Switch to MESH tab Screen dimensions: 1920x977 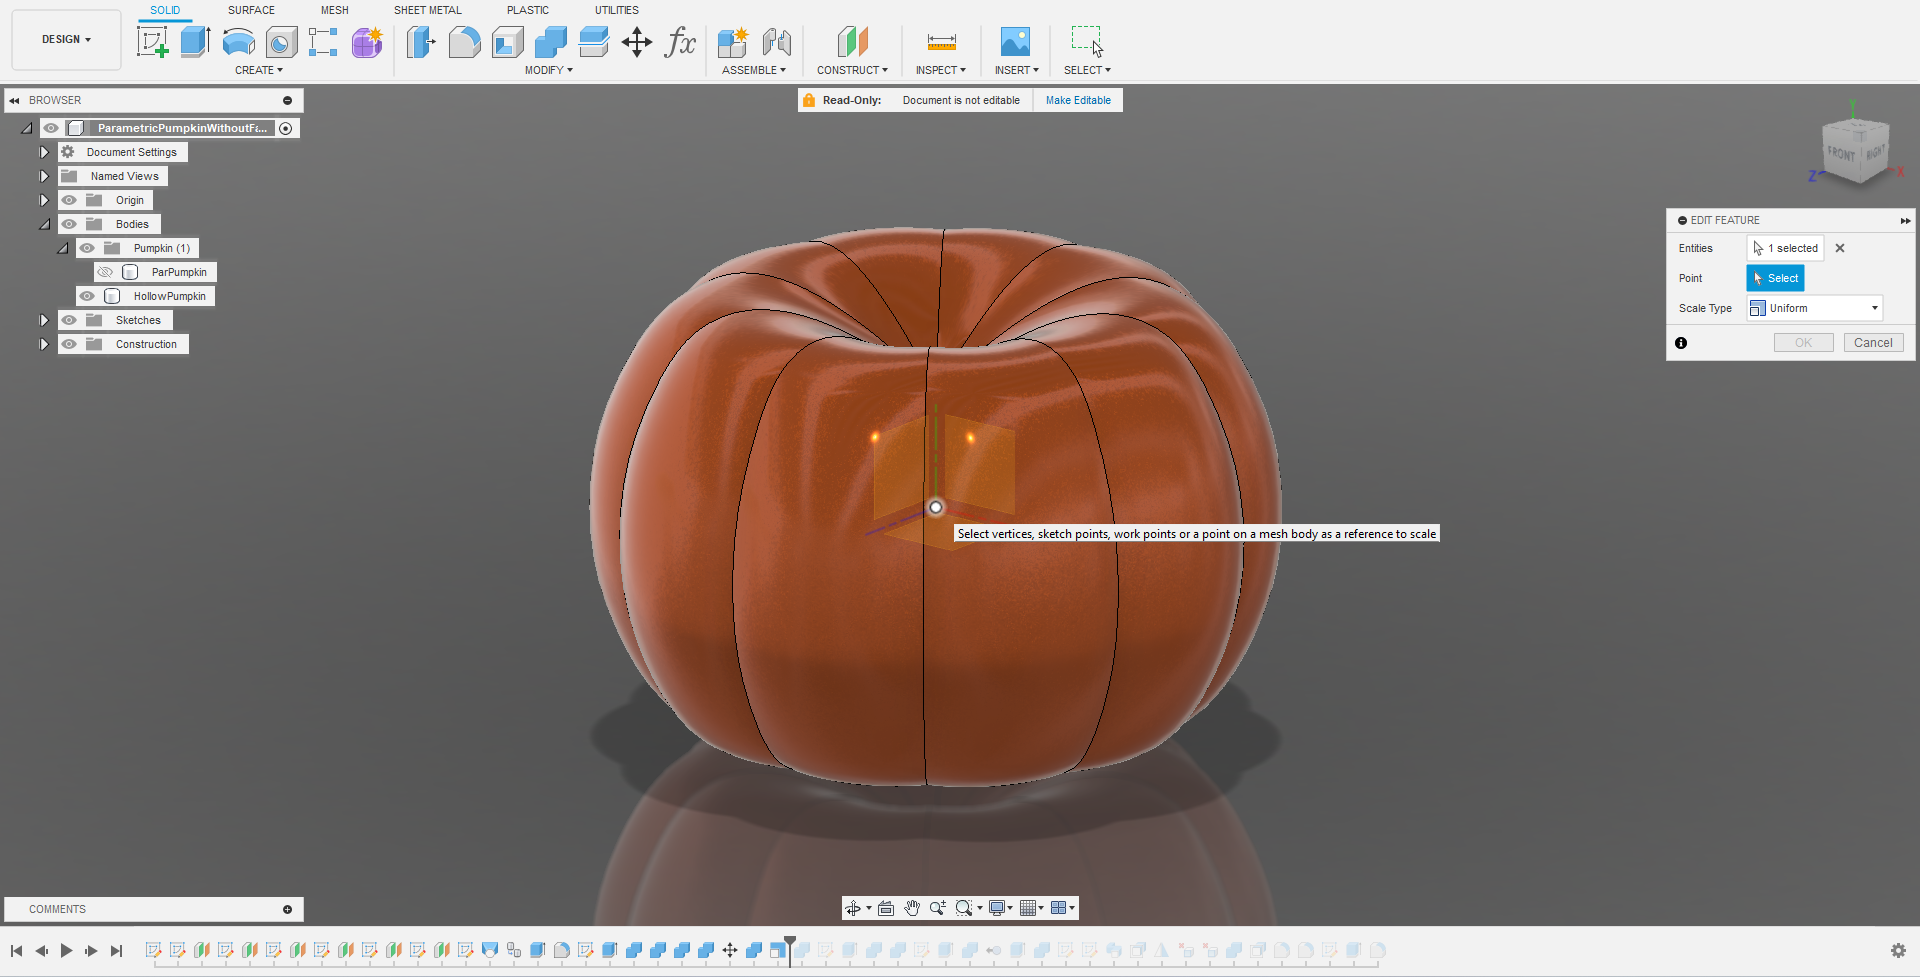click(334, 10)
